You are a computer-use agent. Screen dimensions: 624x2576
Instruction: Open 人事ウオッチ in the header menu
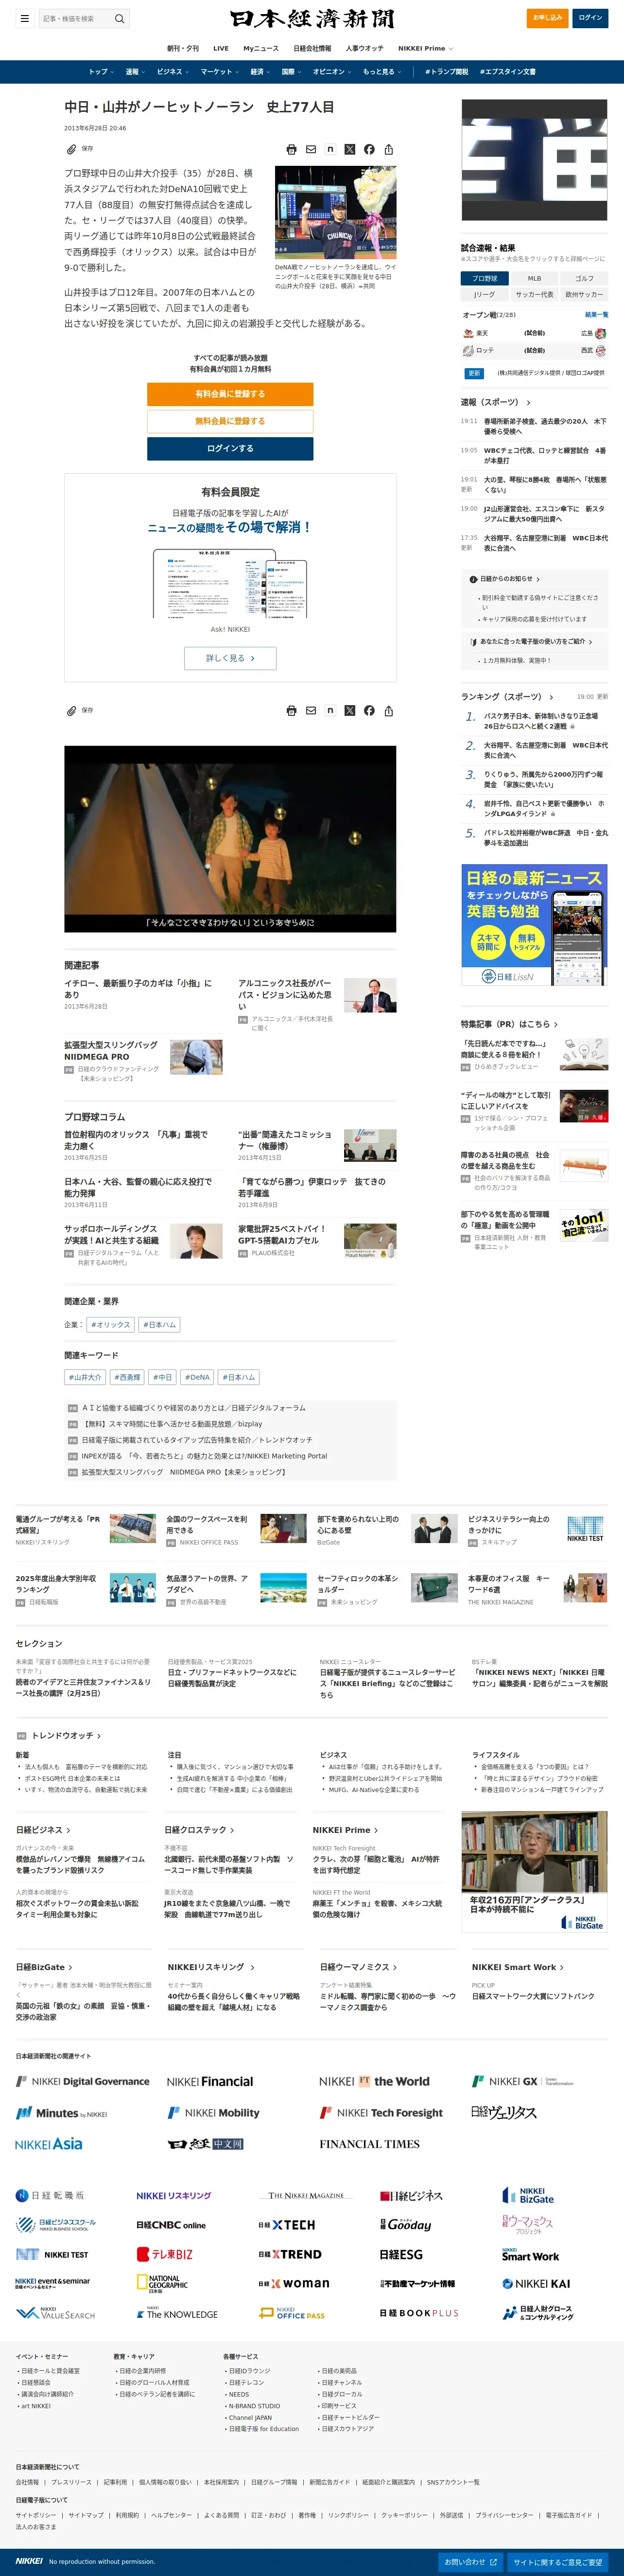point(364,48)
